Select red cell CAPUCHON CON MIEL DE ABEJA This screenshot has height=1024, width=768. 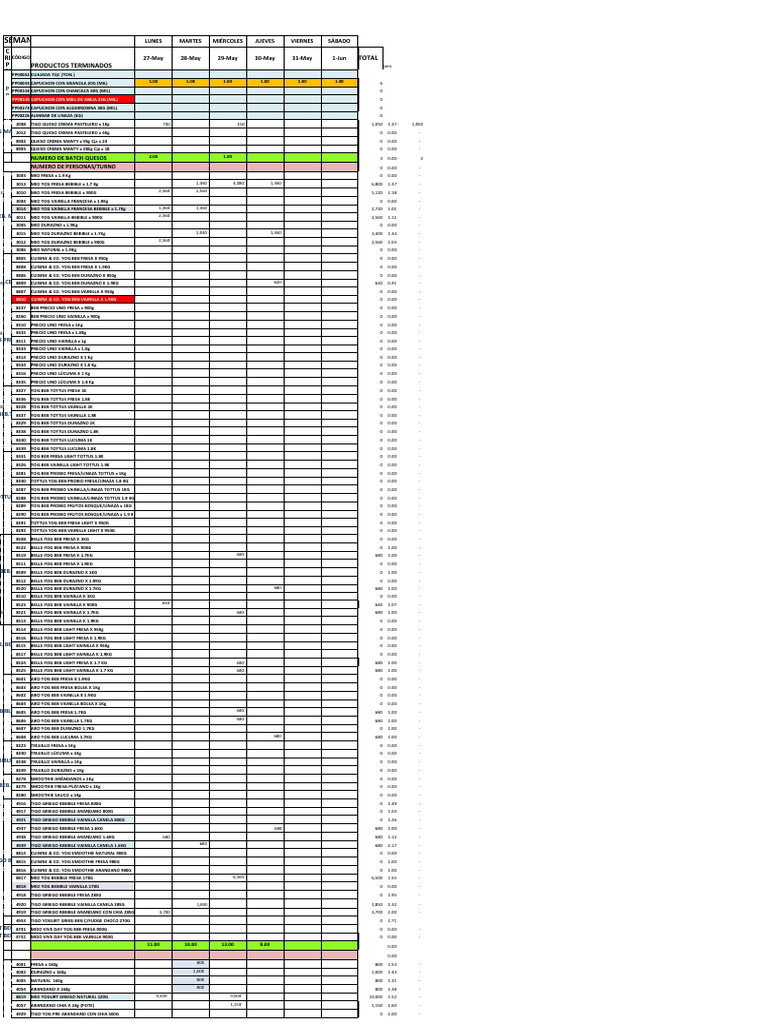coord(82,99)
